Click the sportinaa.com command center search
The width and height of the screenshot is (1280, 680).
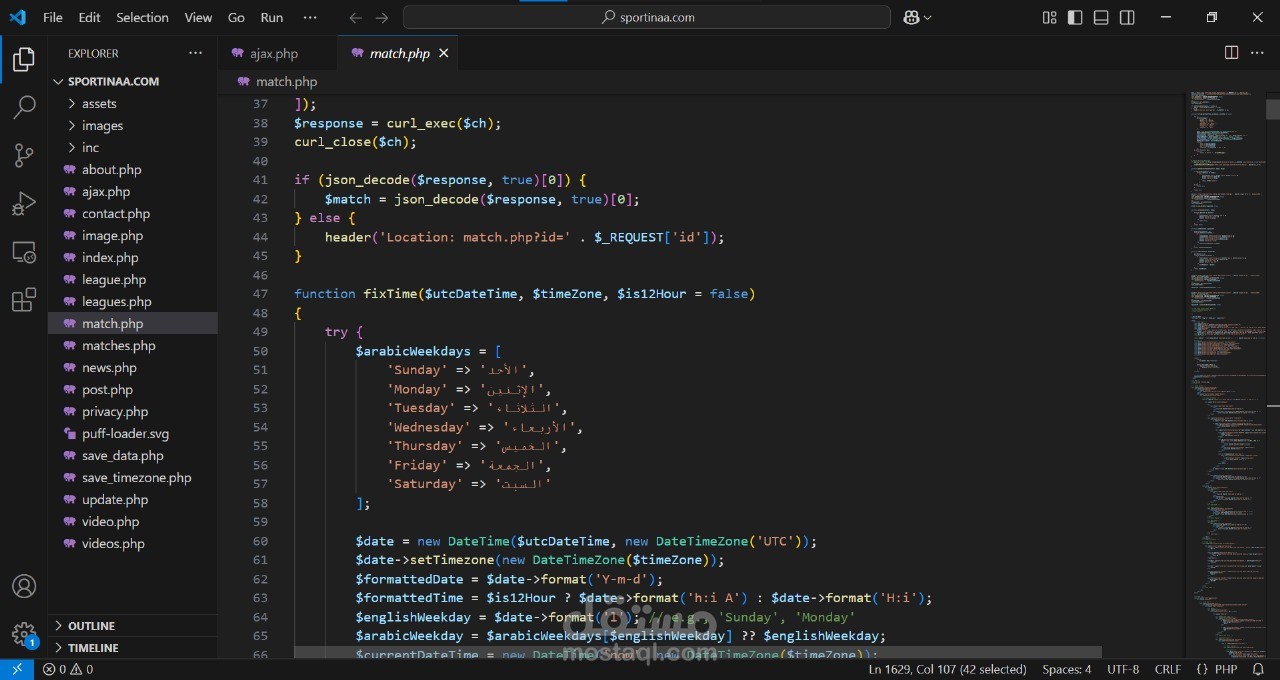tap(647, 17)
